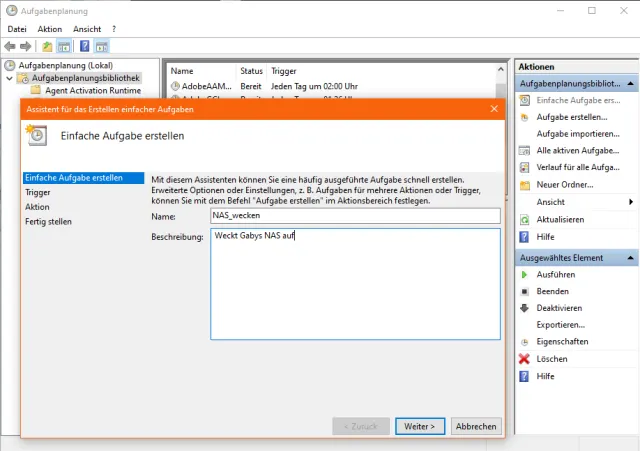640x451 pixels.
Task: Click the Abbrechen button
Action: click(x=475, y=426)
